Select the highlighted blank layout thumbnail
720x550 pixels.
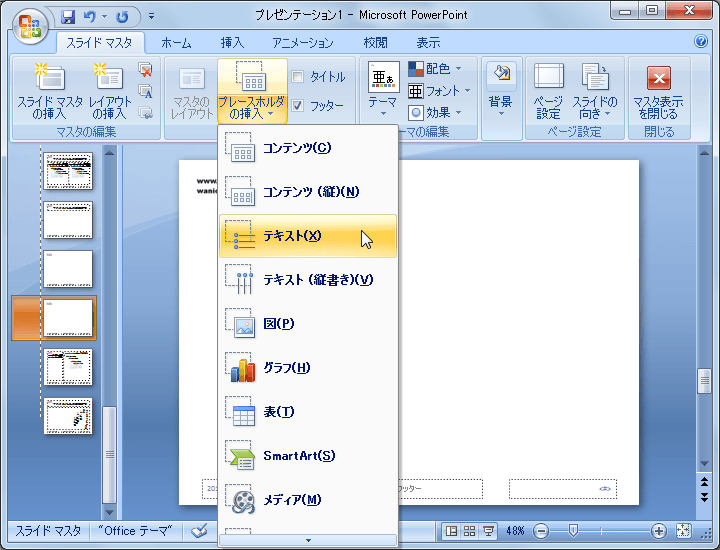(x=68, y=318)
